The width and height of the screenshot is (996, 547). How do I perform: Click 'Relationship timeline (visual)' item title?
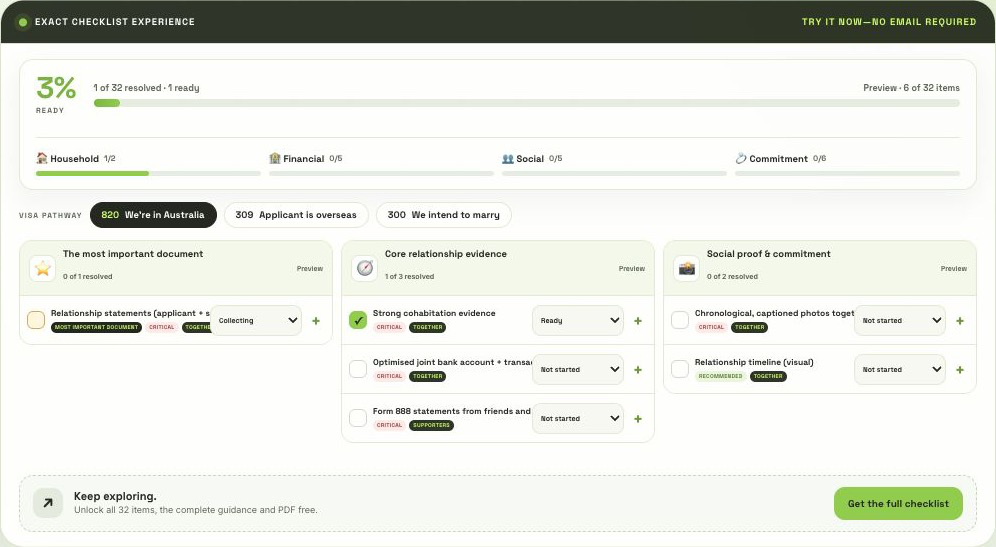coord(754,362)
